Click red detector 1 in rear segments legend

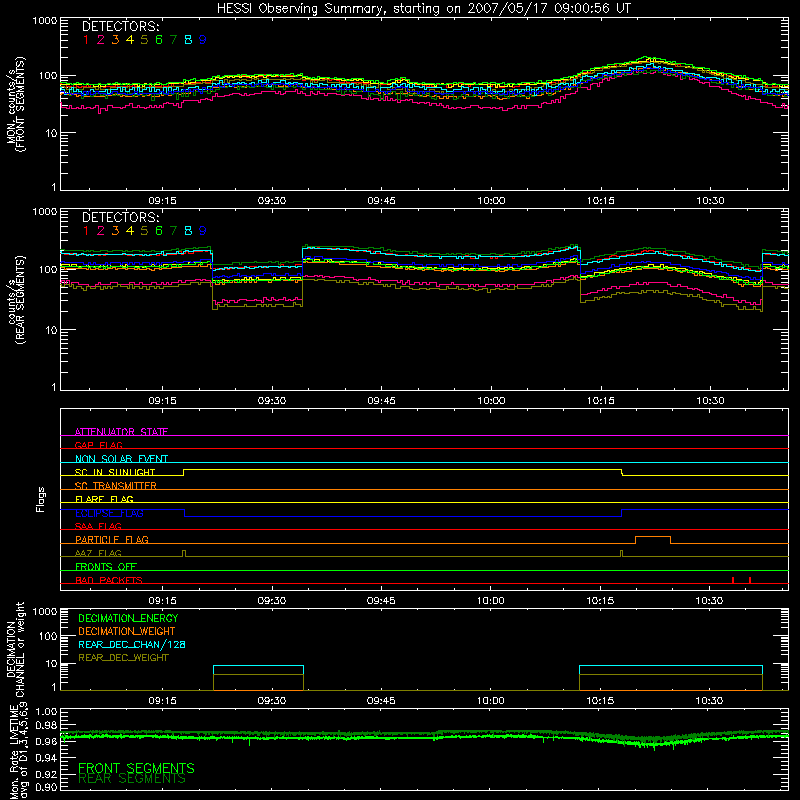[86, 231]
